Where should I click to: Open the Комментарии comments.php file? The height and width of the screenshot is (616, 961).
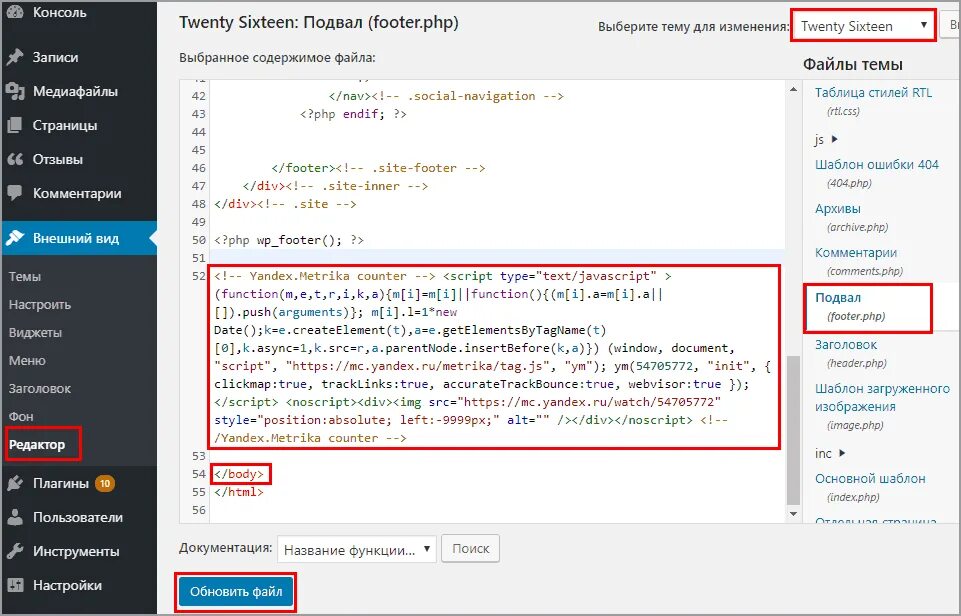[856, 253]
